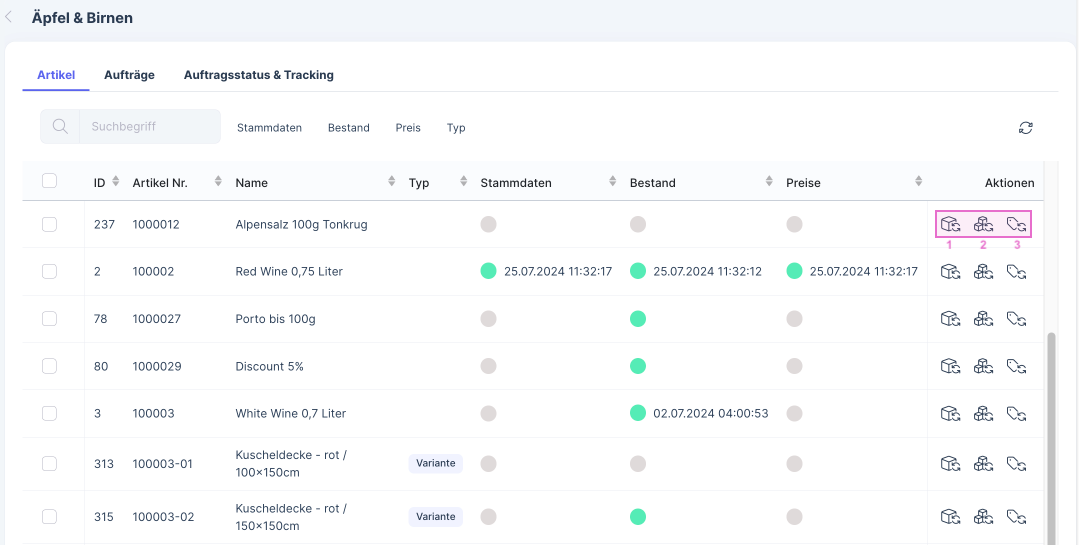Screen dimensions: 1079x545
Task: Sort table by the ID column arrows
Action: tap(115, 182)
